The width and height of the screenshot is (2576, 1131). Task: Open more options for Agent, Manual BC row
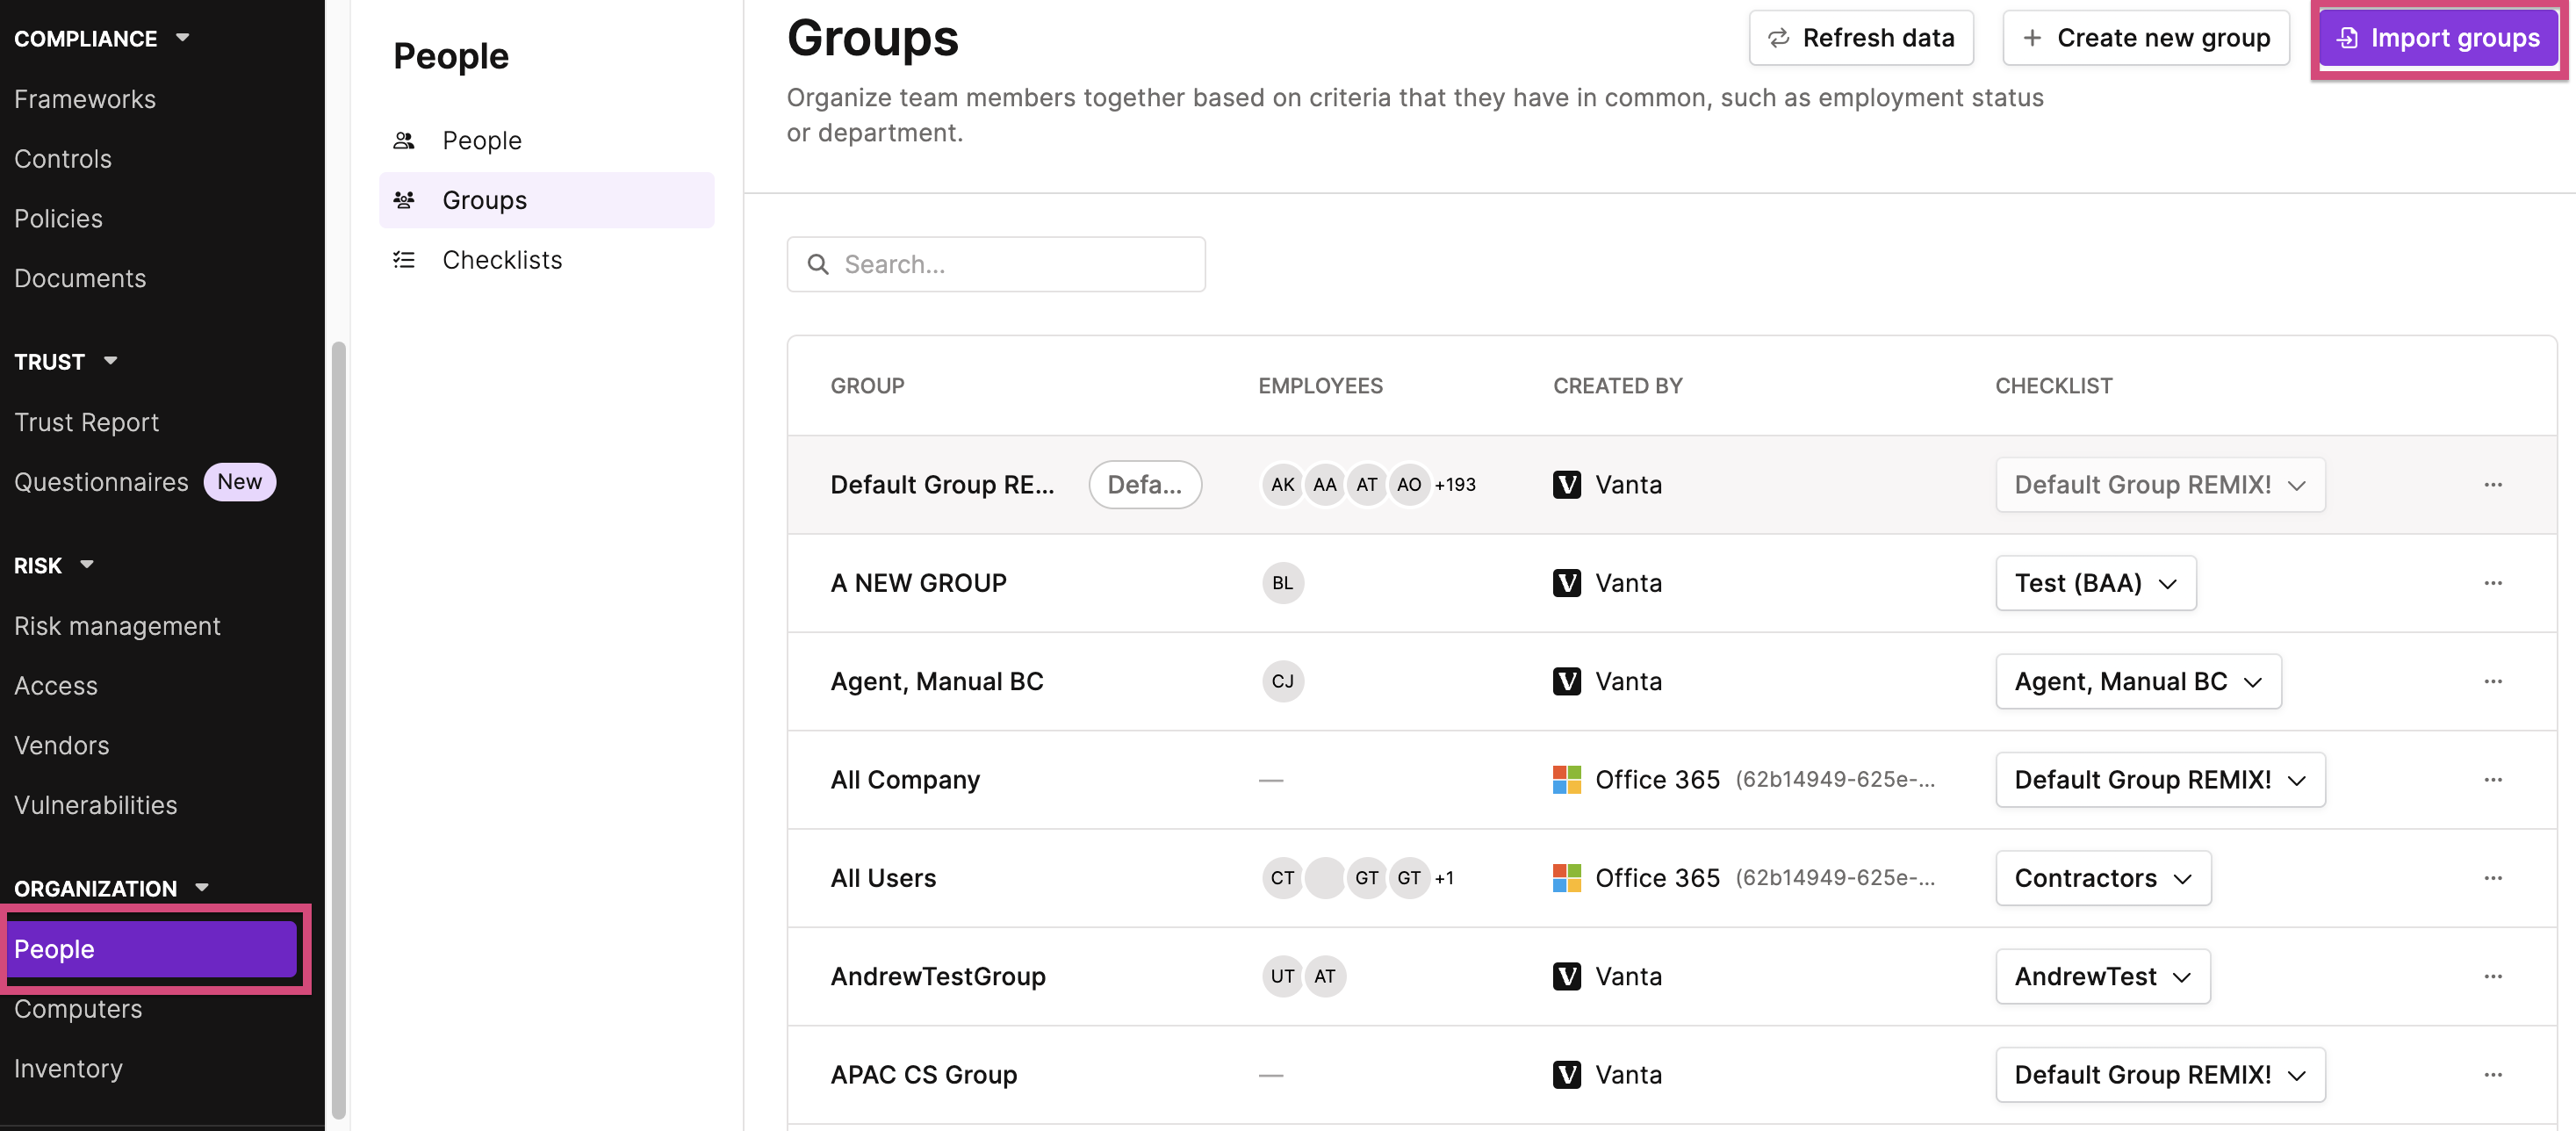click(2492, 681)
